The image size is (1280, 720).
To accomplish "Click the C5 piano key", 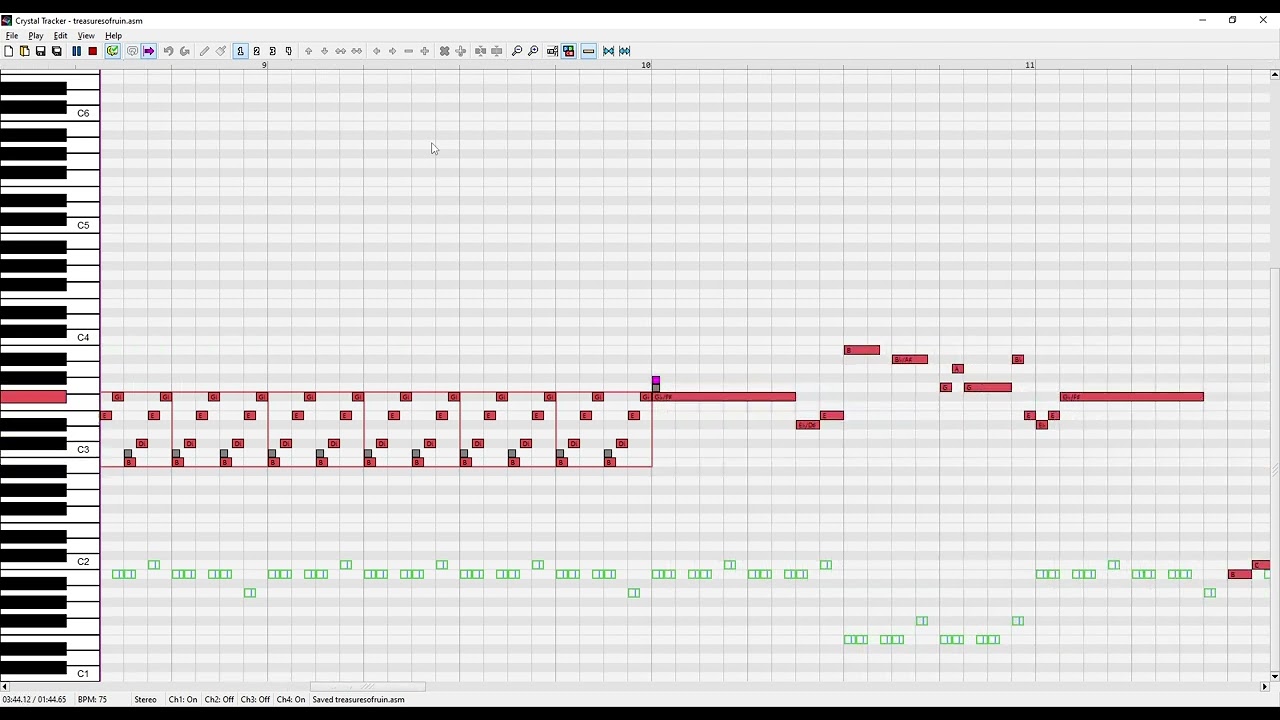I will click(83, 226).
